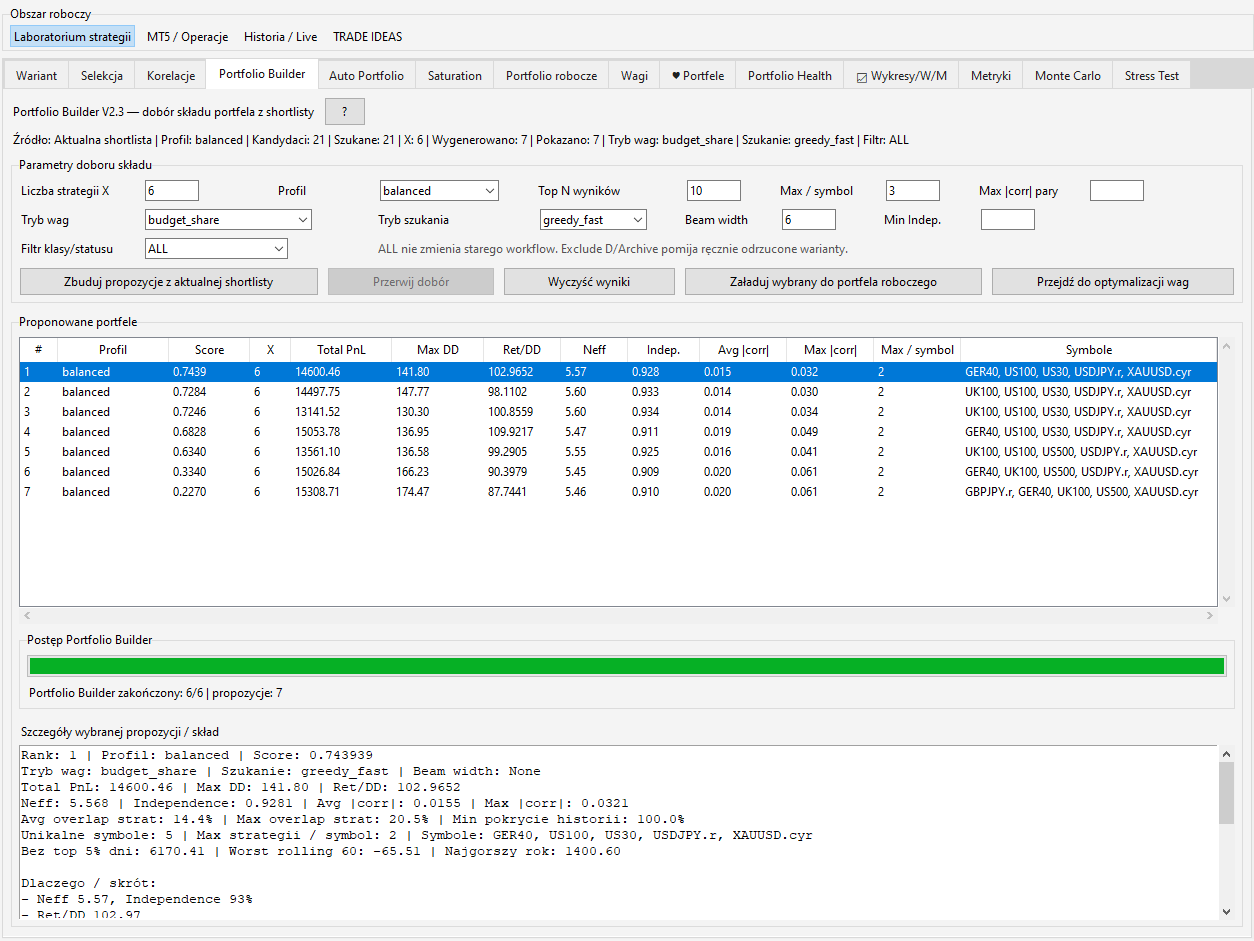This screenshot has width=1254, height=941.
Task: Click the green Portfolio Builder progress bar
Action: (627, 666)
